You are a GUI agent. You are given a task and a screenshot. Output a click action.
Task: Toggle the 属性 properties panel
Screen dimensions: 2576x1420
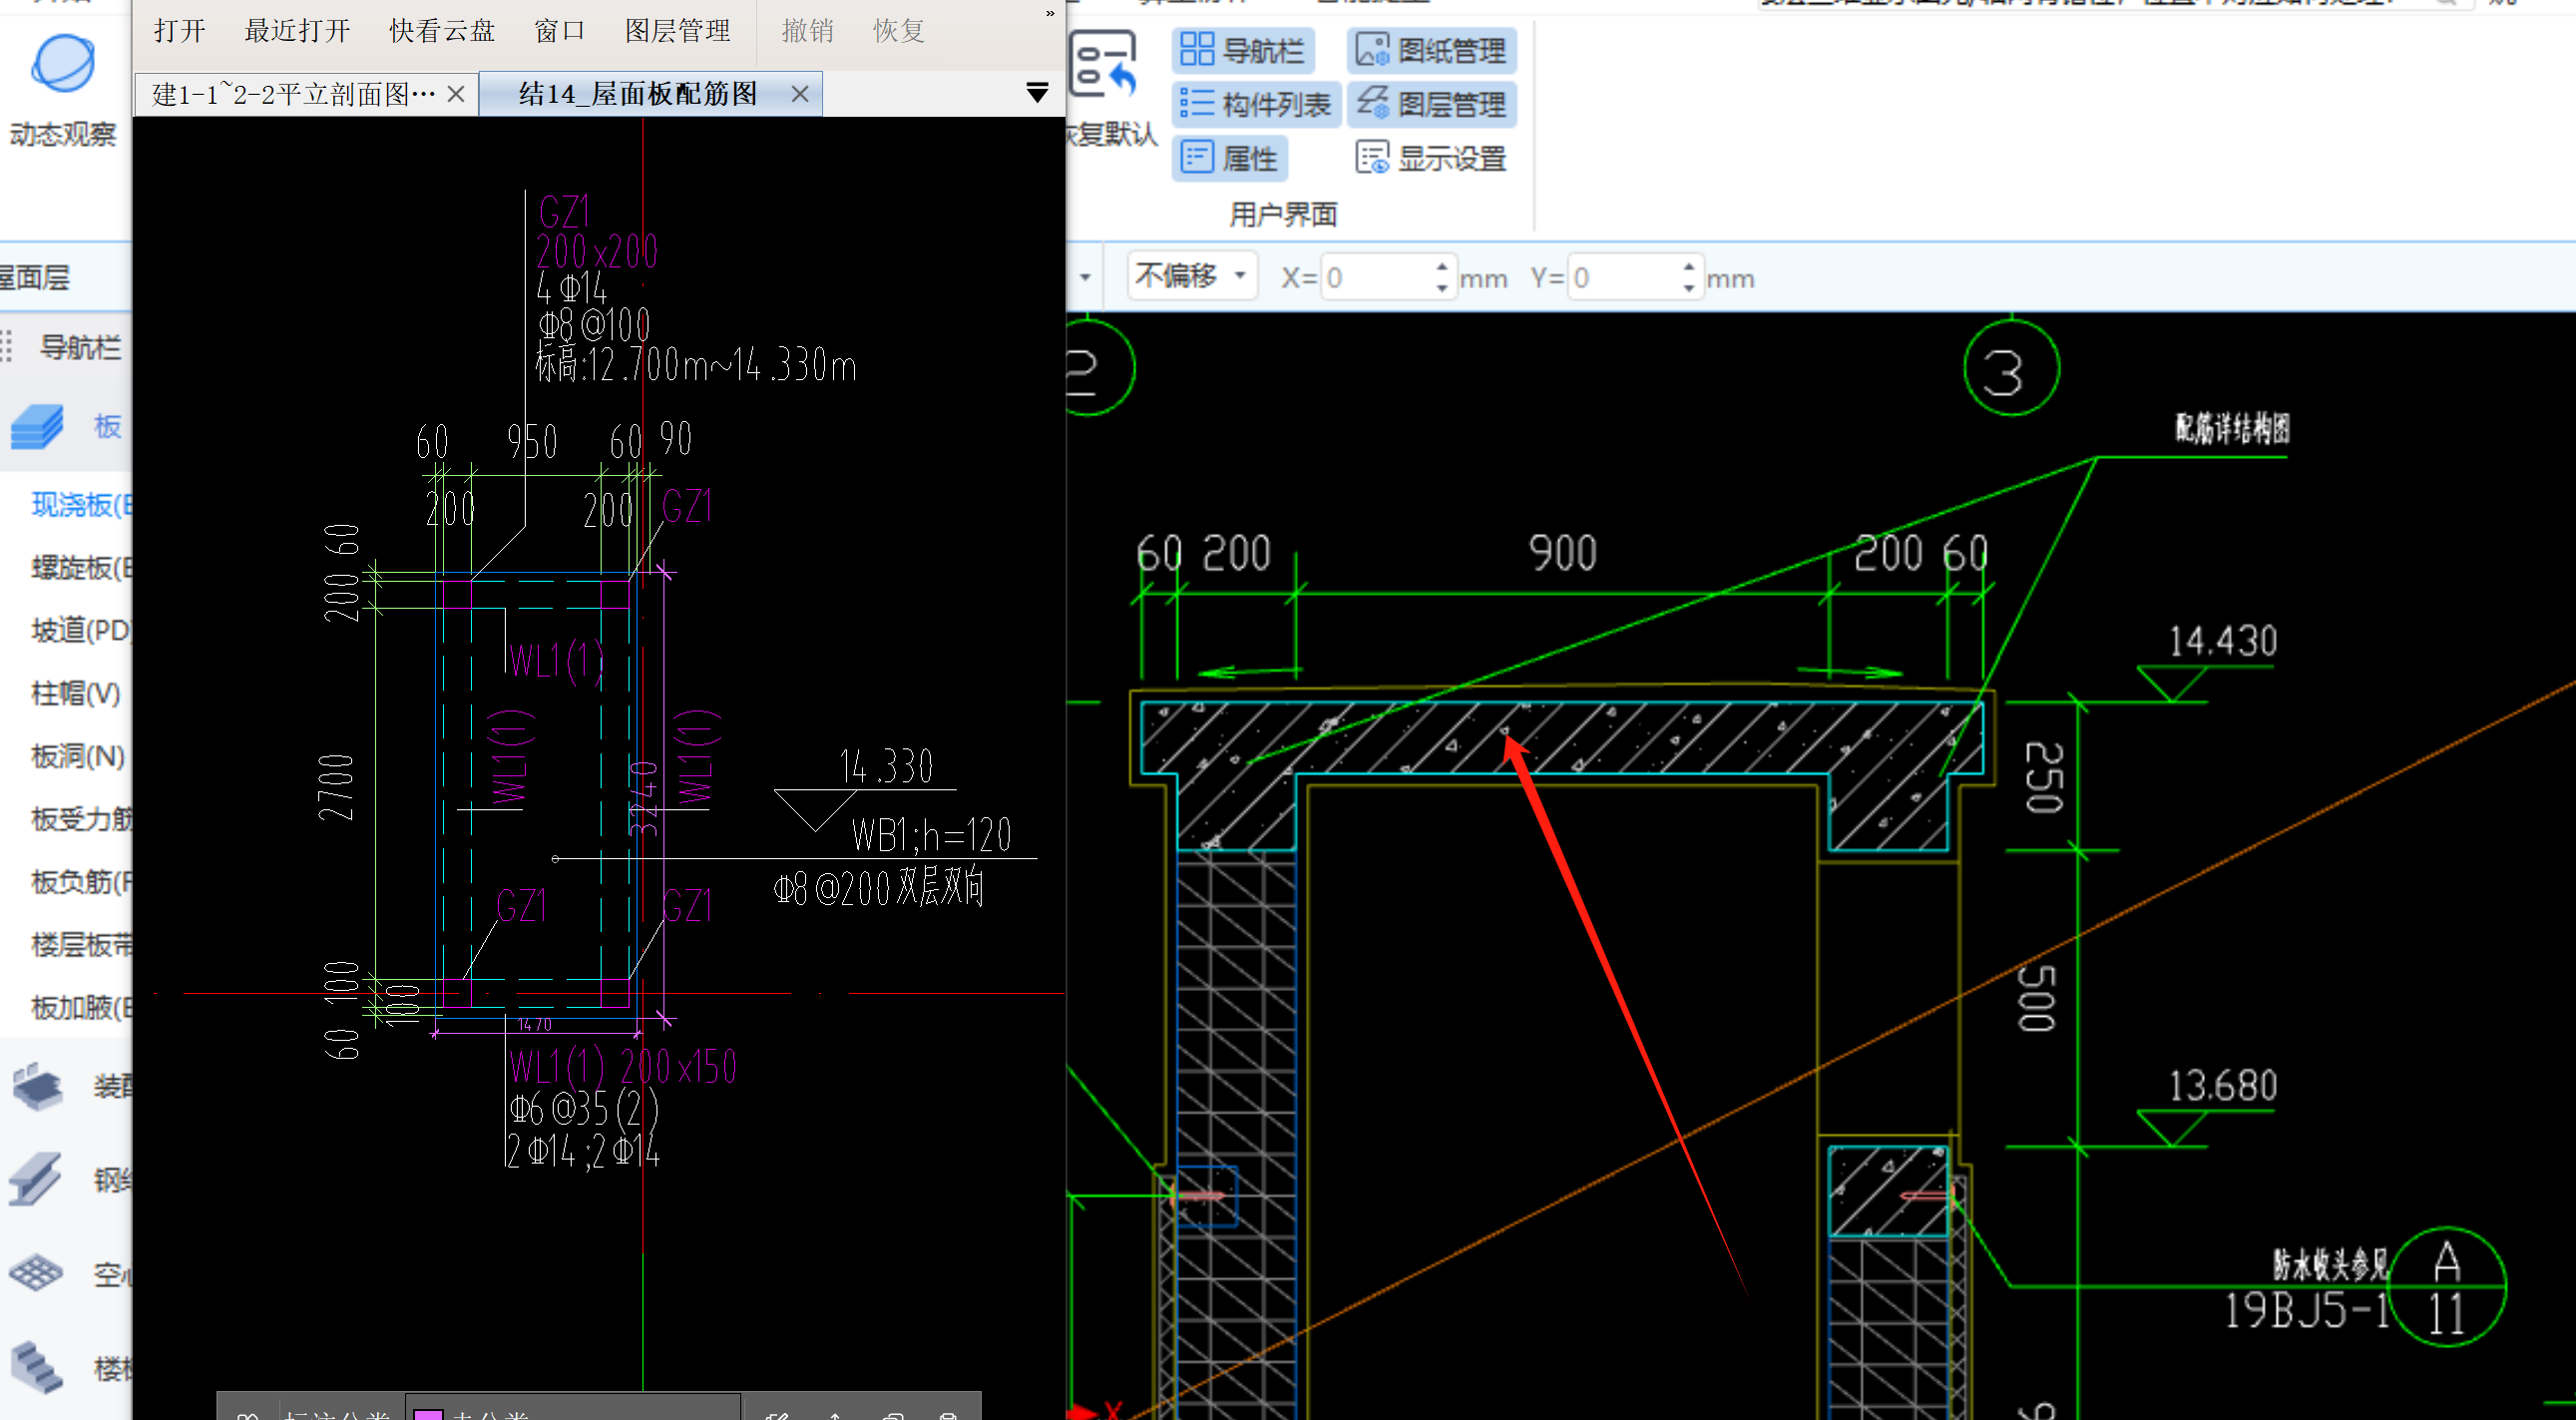[1229, 158]
